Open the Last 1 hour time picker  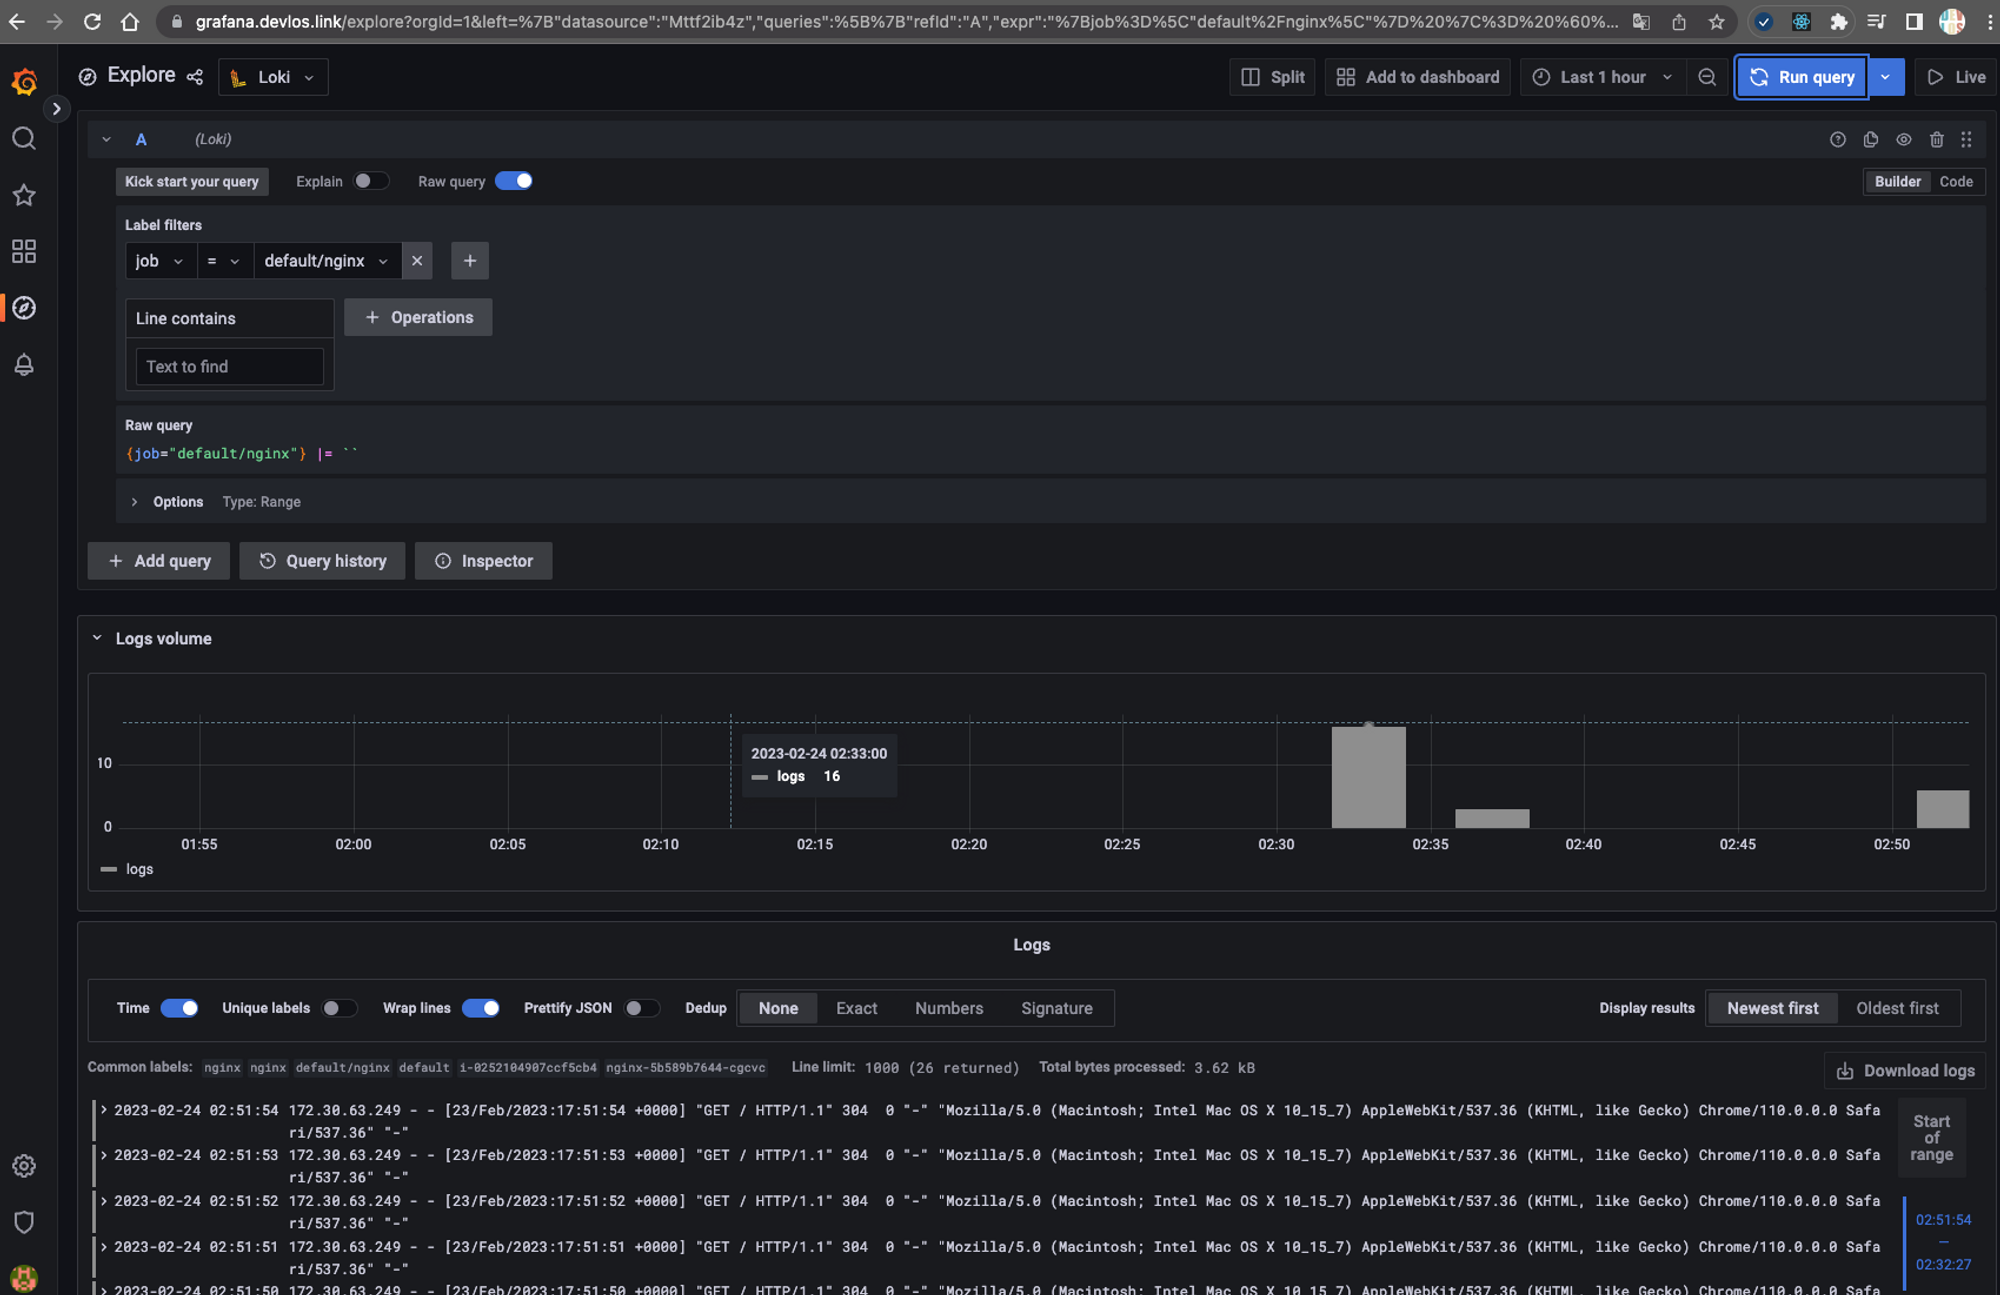click(1602, 77)
